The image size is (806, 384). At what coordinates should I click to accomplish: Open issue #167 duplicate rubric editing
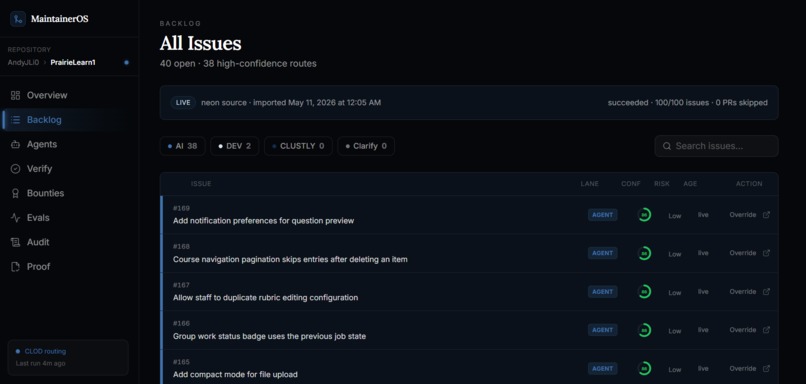pos(265,298)
